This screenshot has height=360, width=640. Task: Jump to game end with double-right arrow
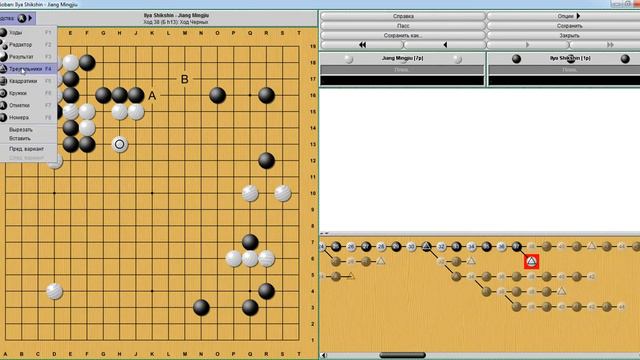click(610, 45)
